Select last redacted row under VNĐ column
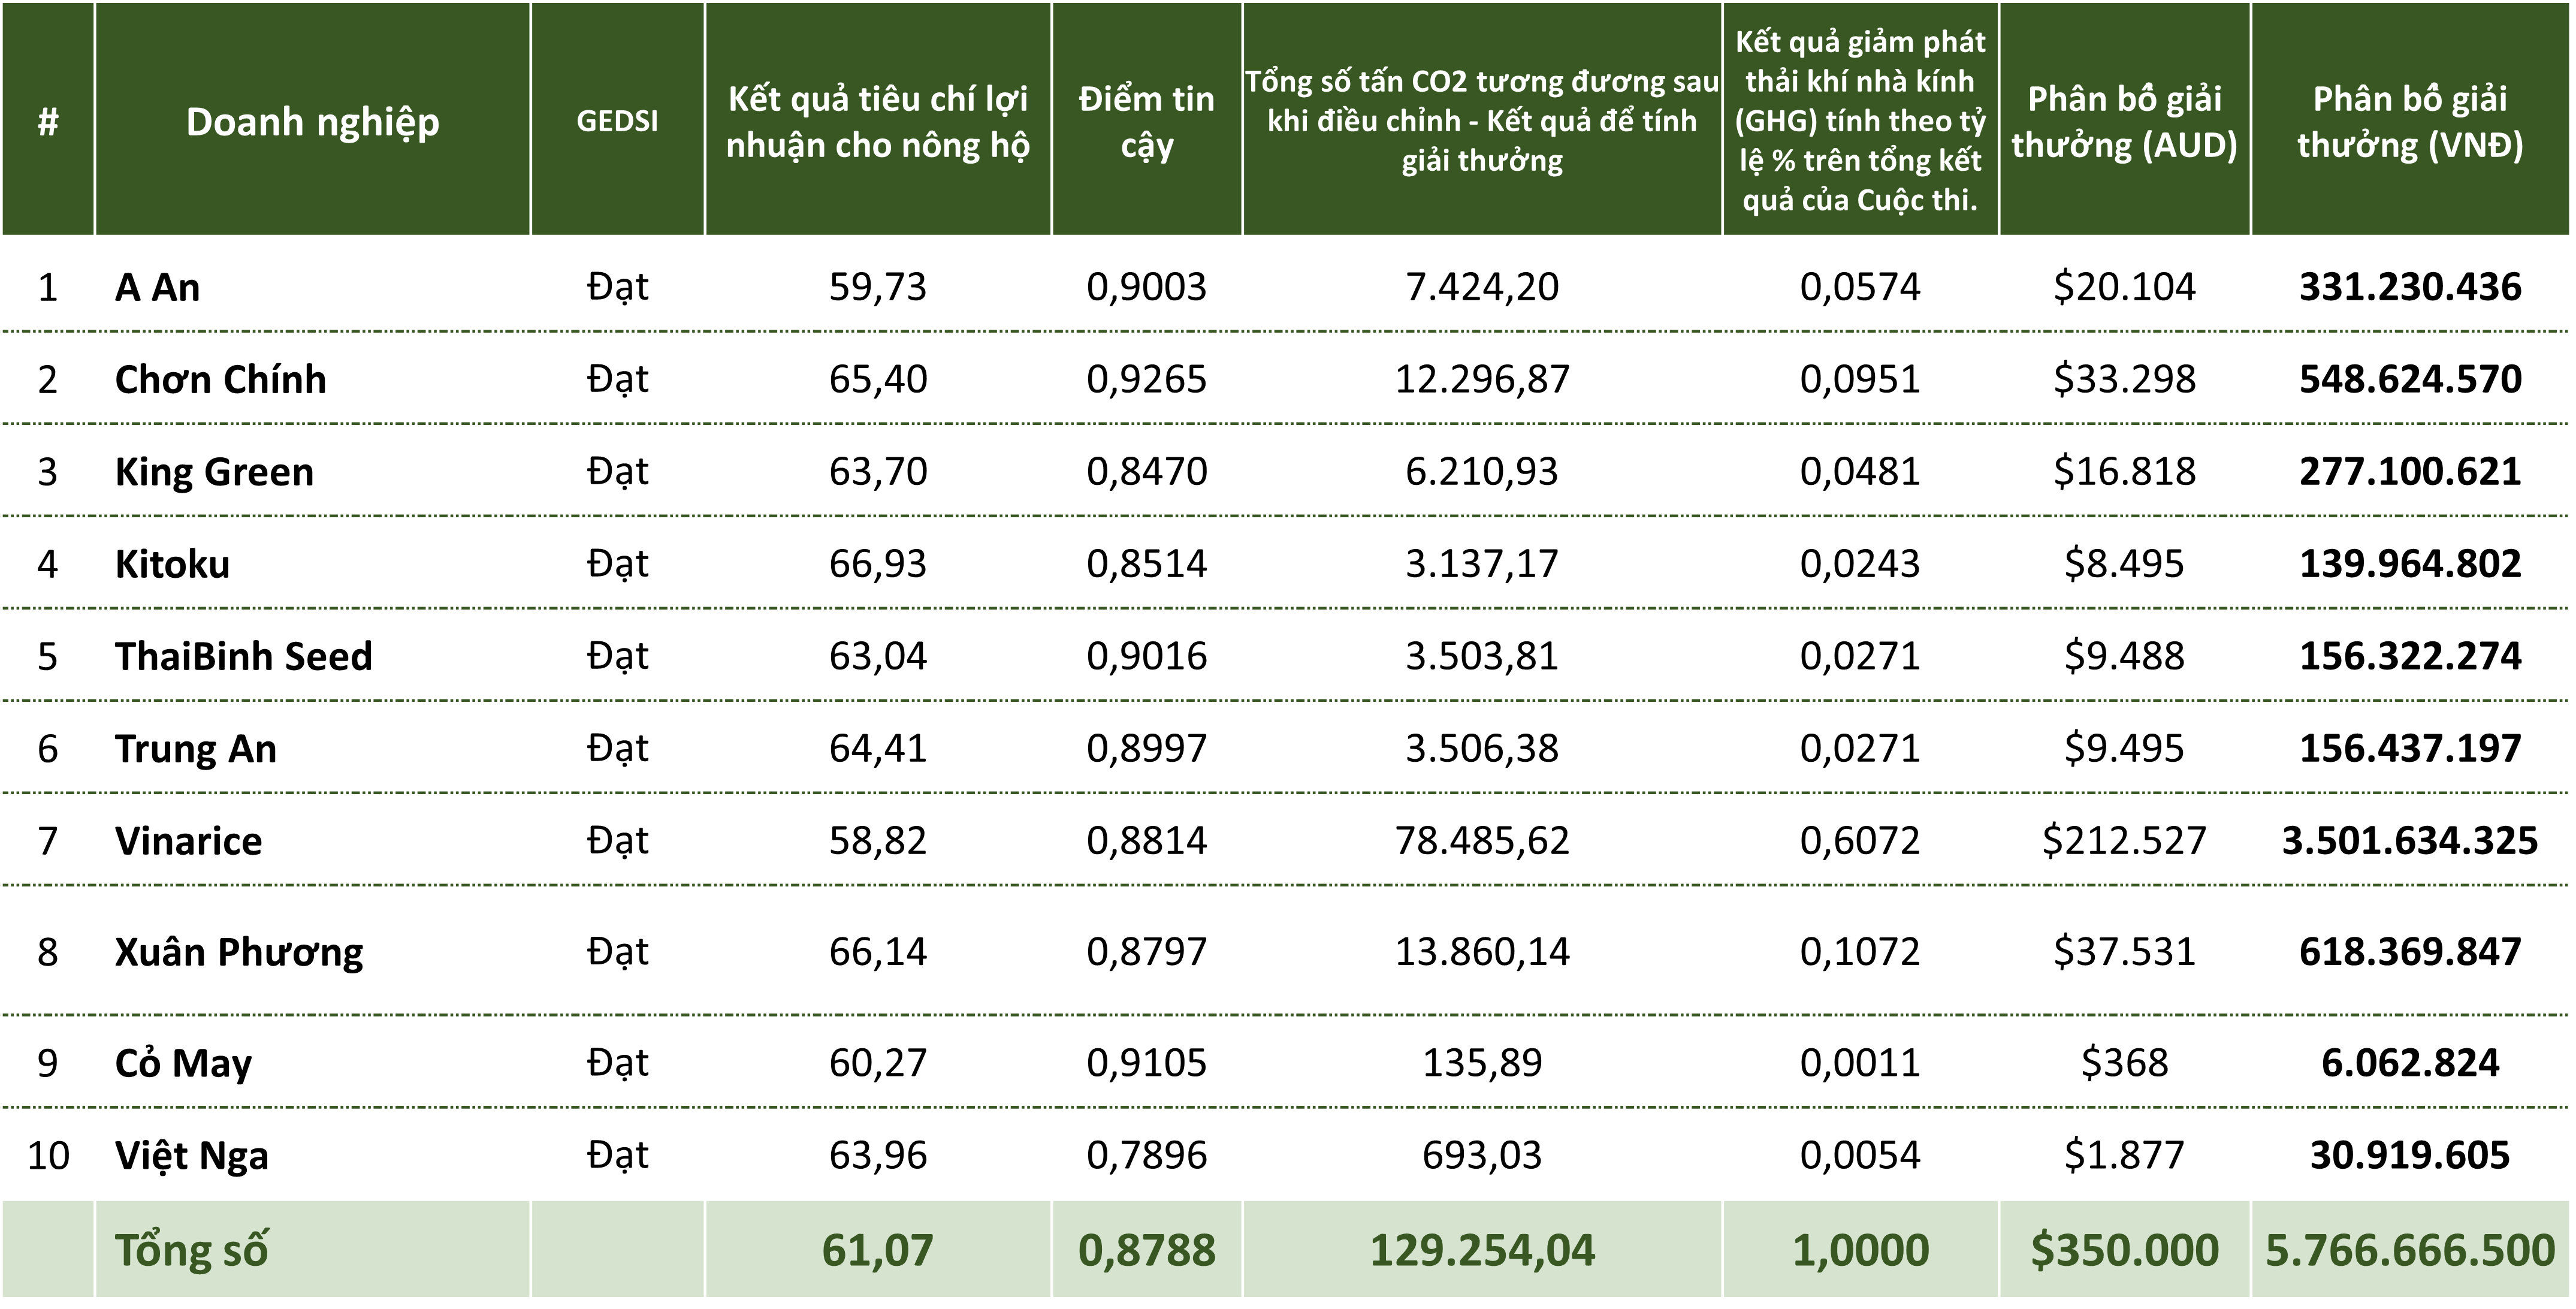Screen dimensions: 2576x1309 pyautogui.click(x=2410, y=1152)
